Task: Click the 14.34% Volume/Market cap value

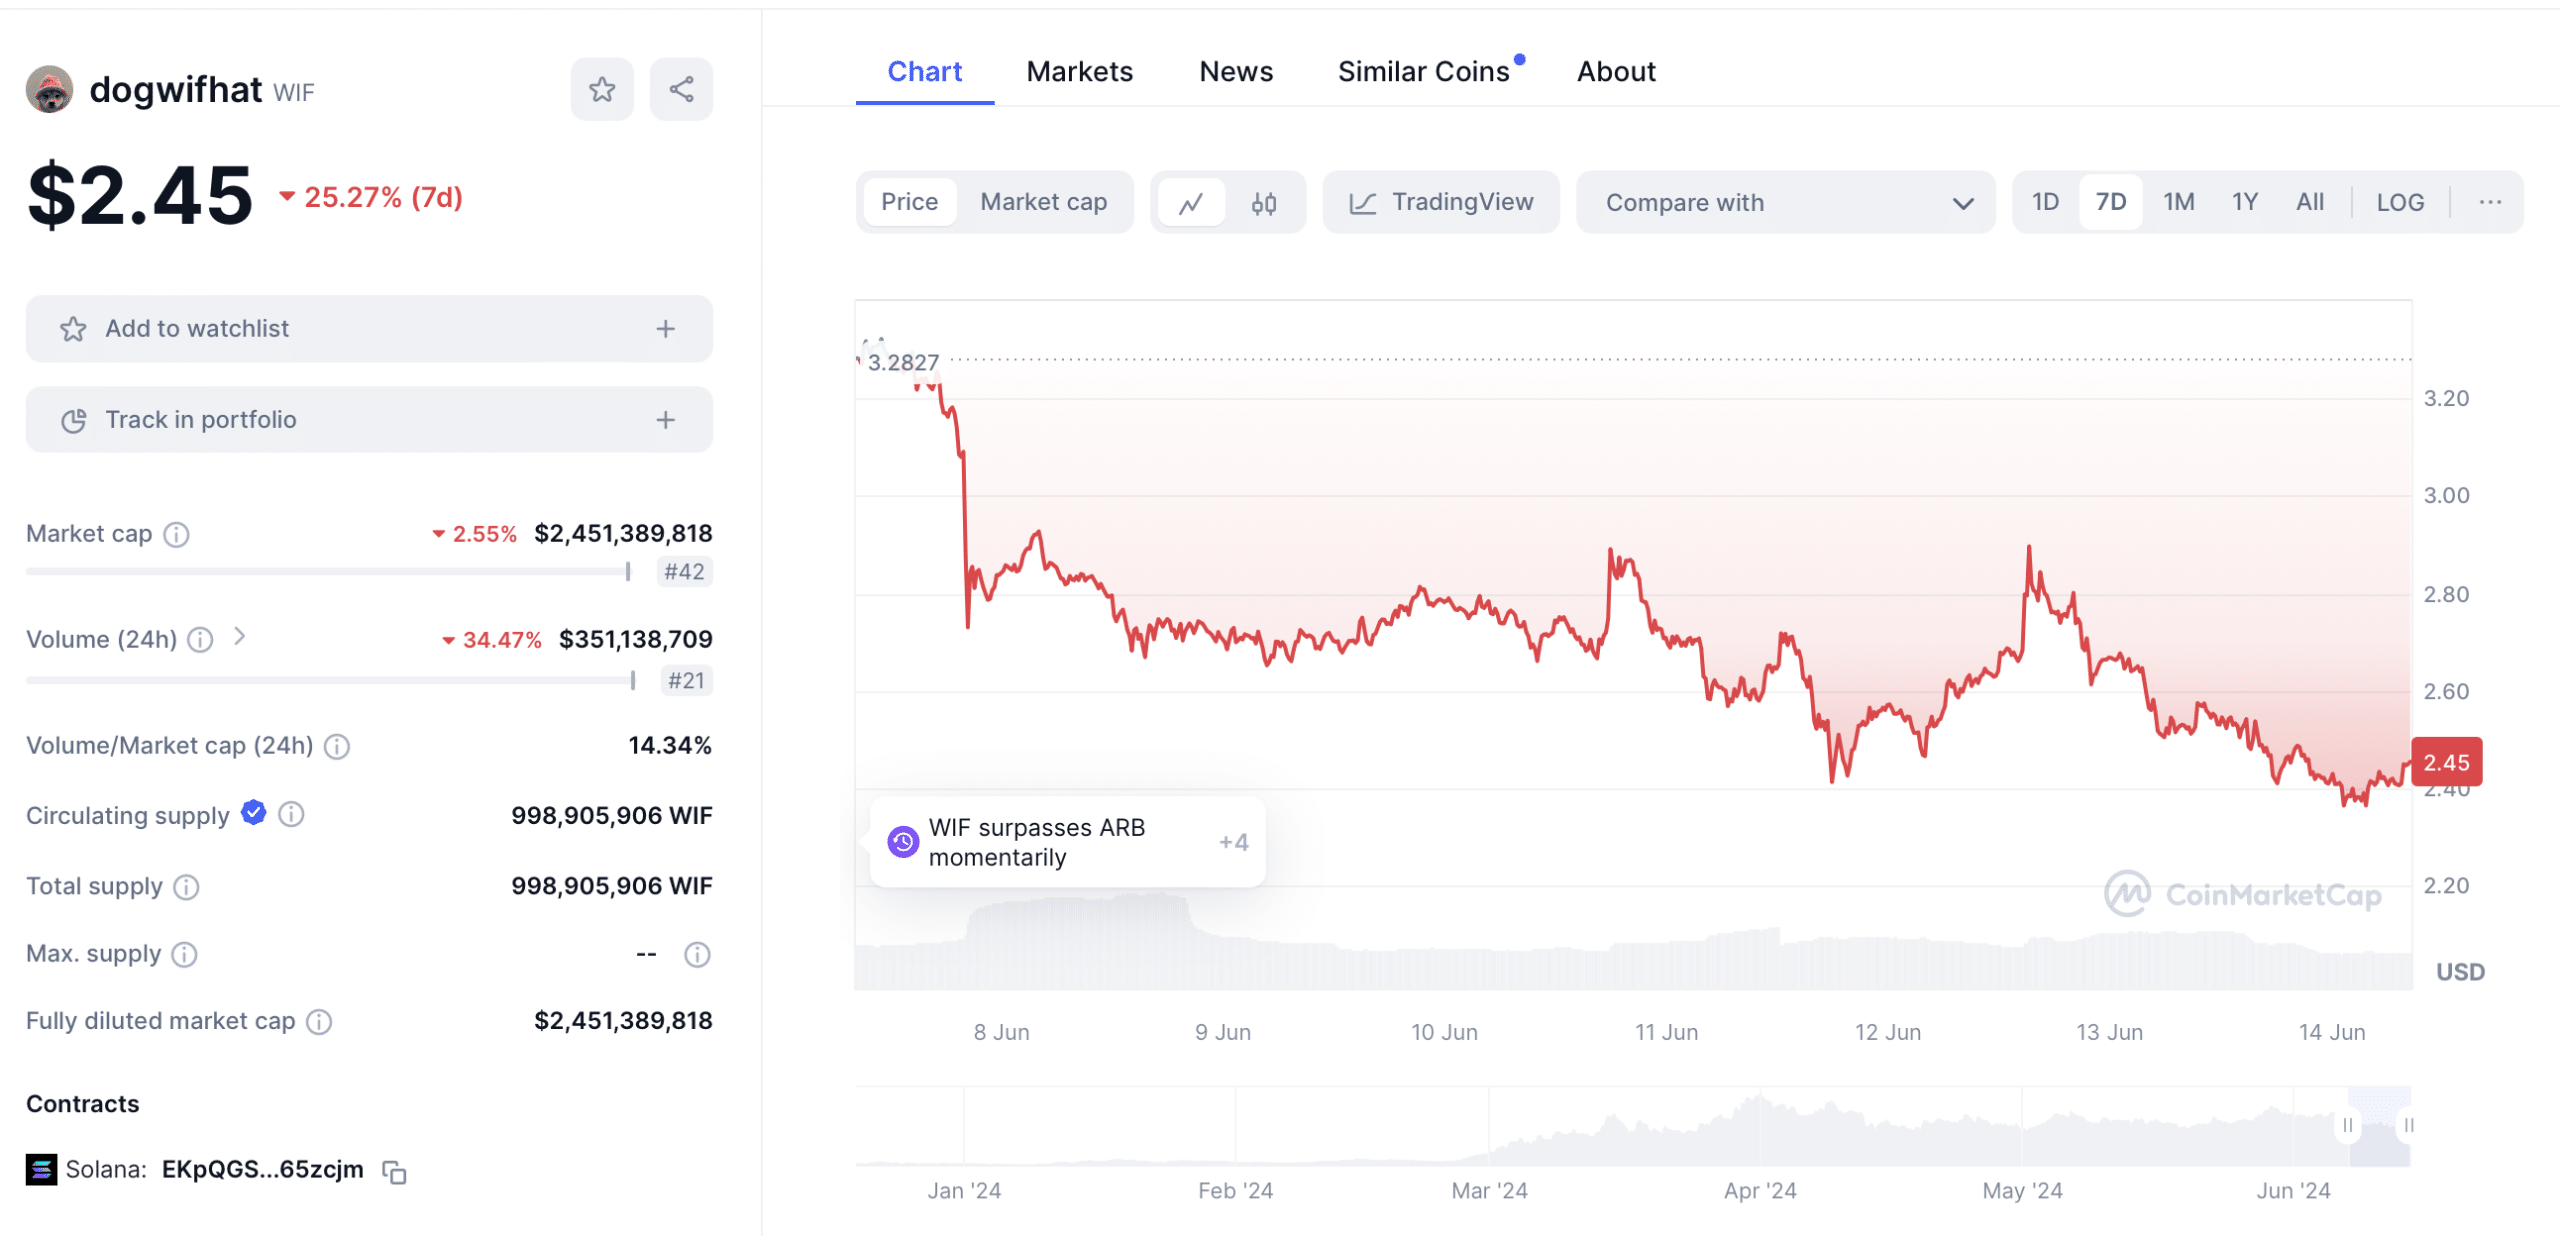Action: (670, 746)
